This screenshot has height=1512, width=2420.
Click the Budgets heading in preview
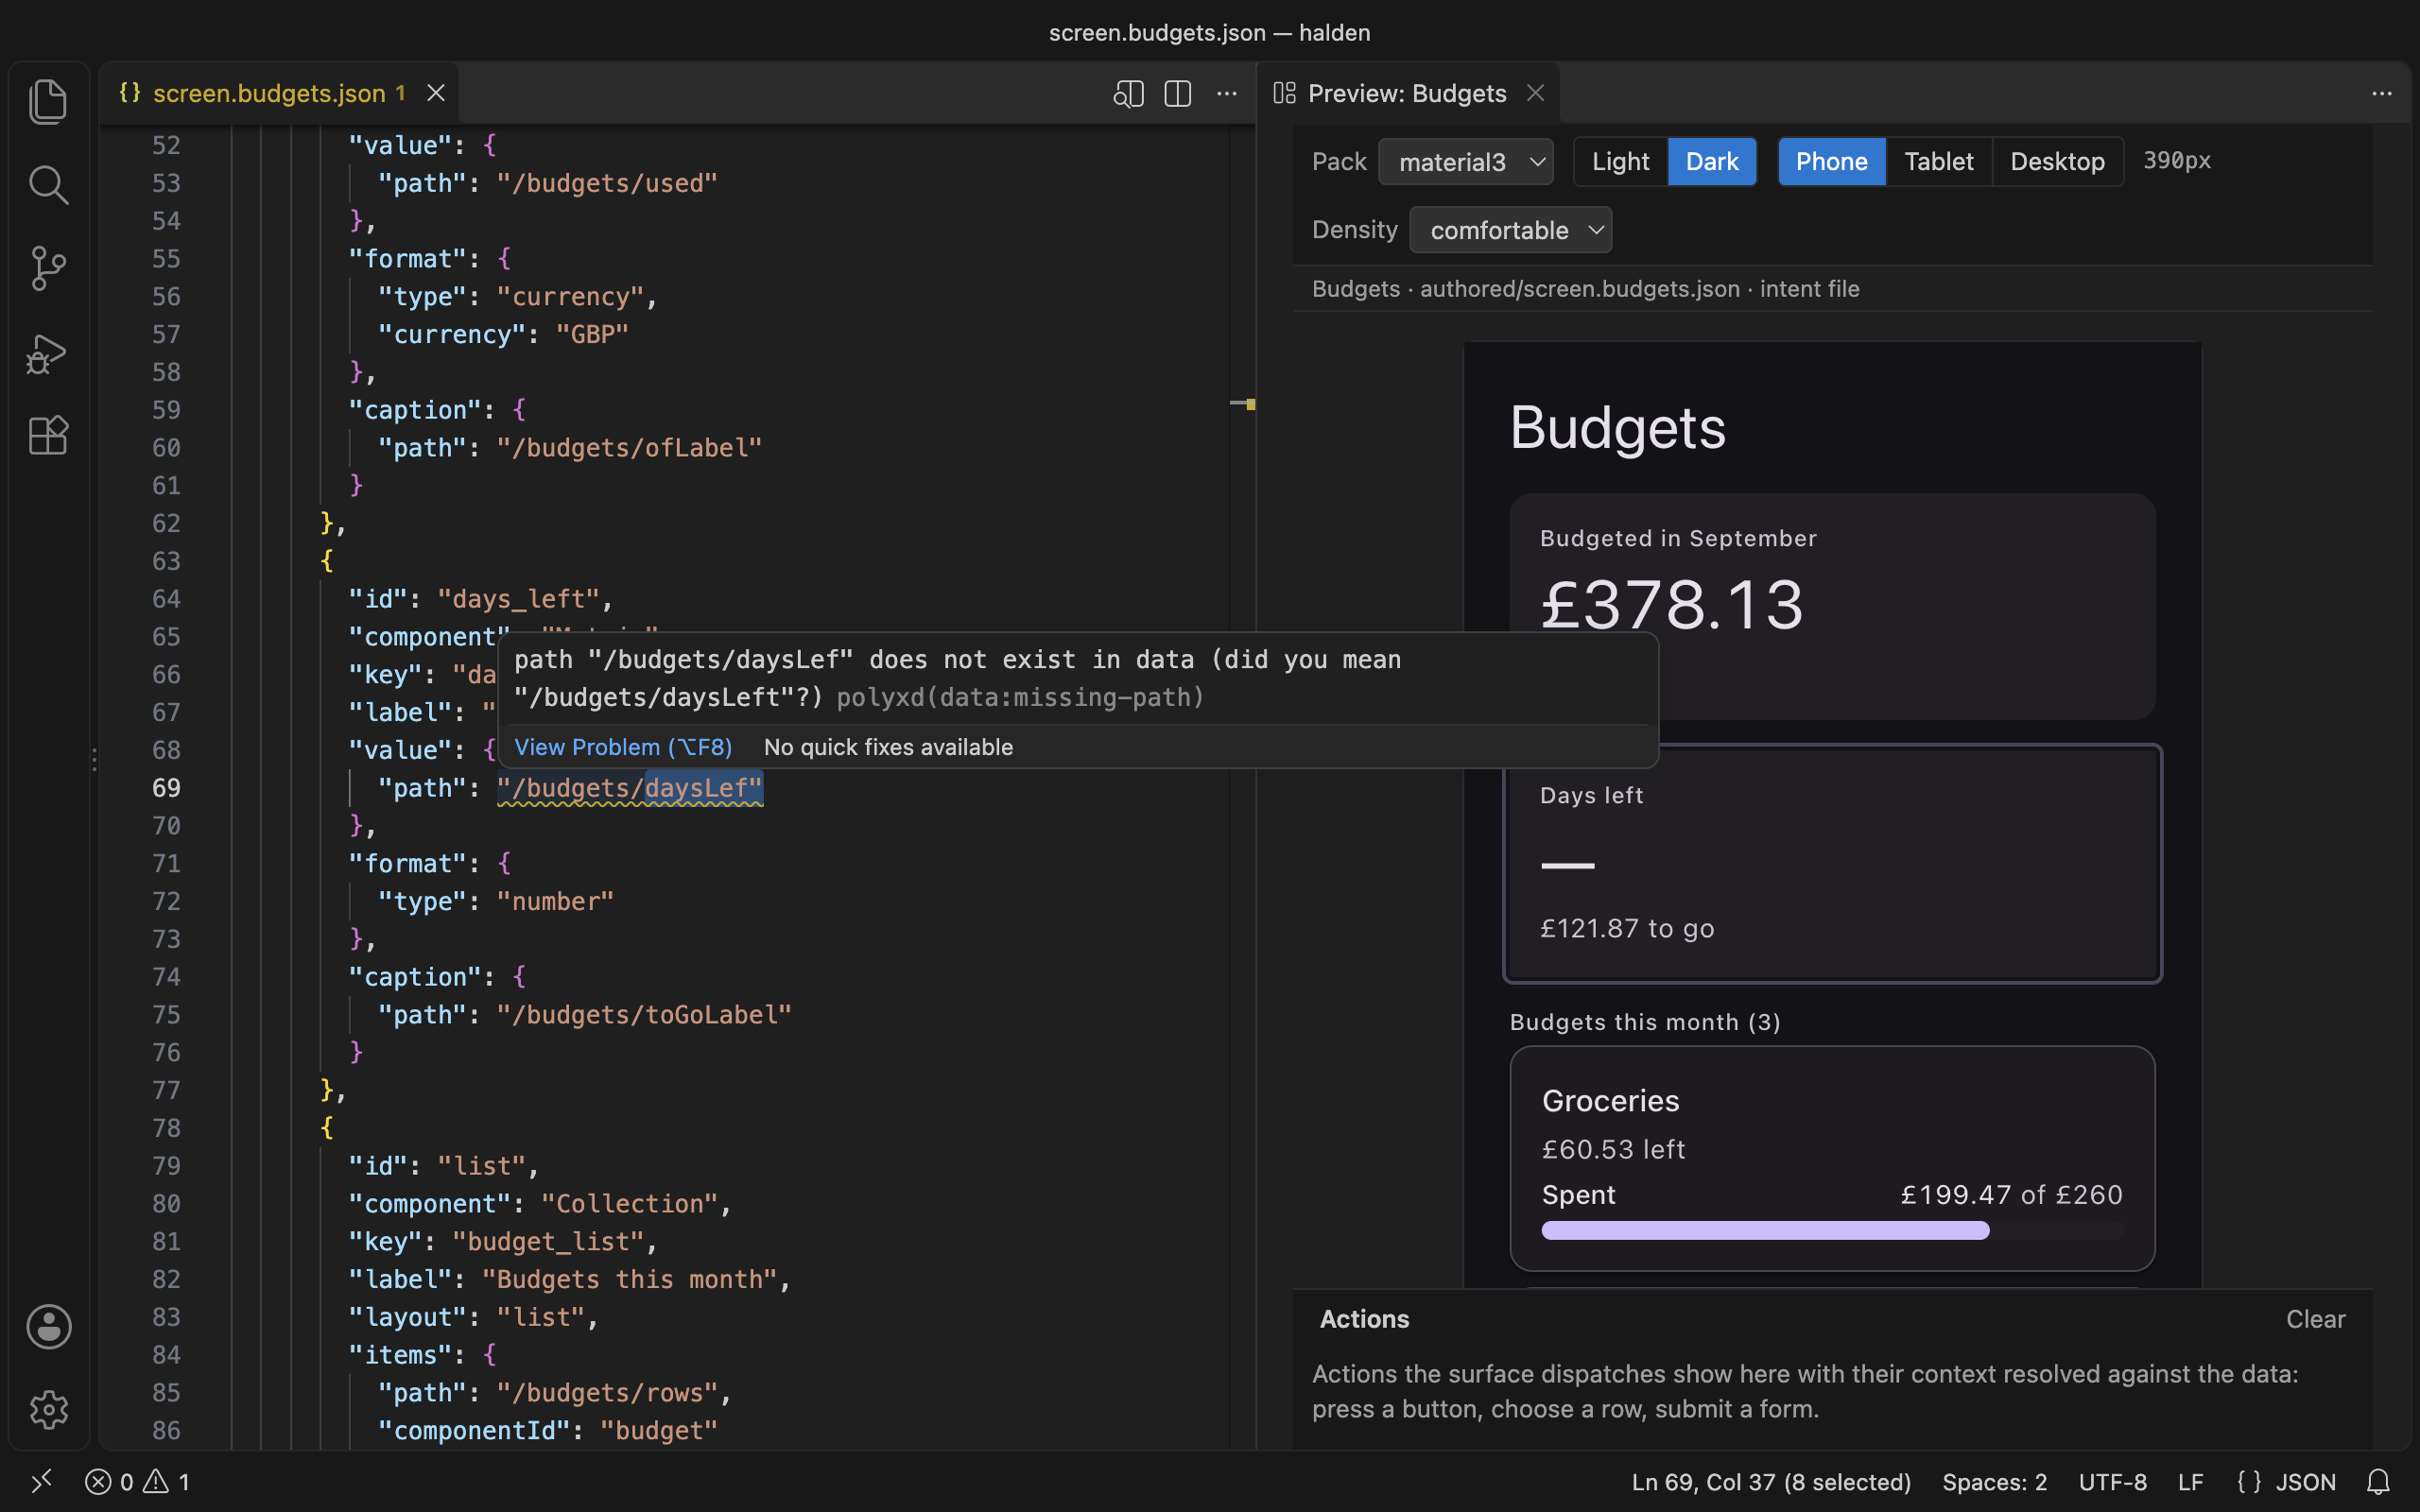1617,428
